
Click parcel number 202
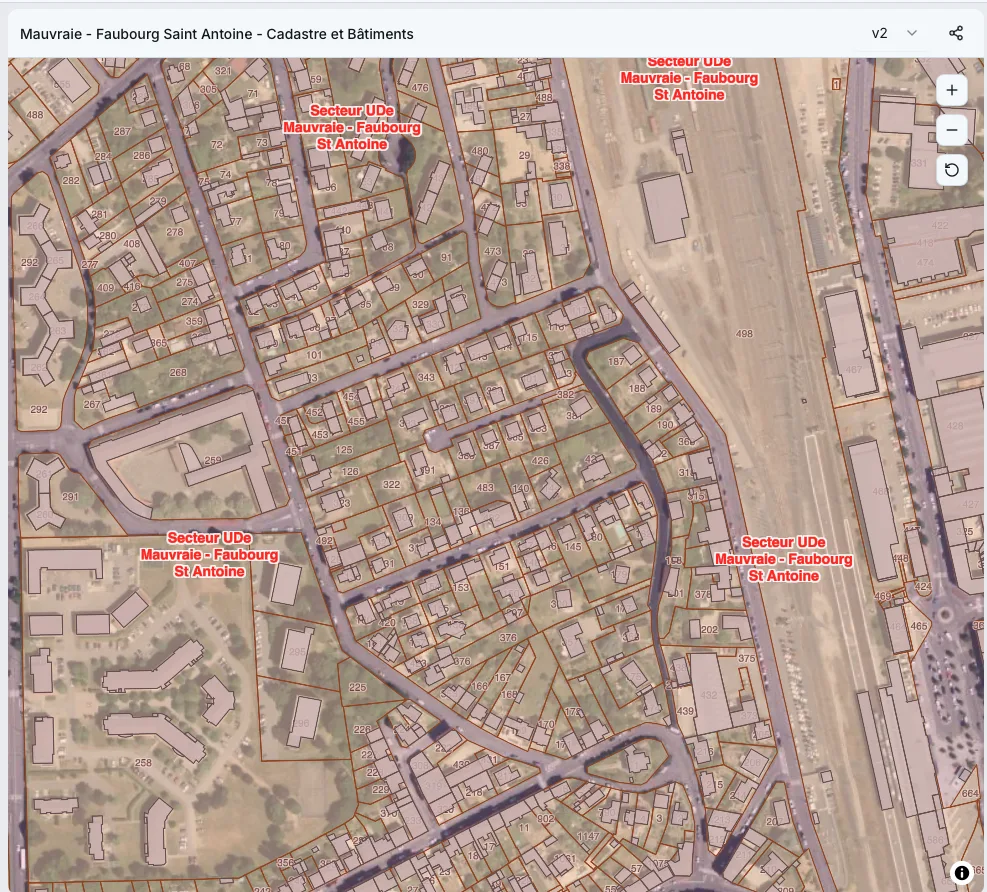709,629
